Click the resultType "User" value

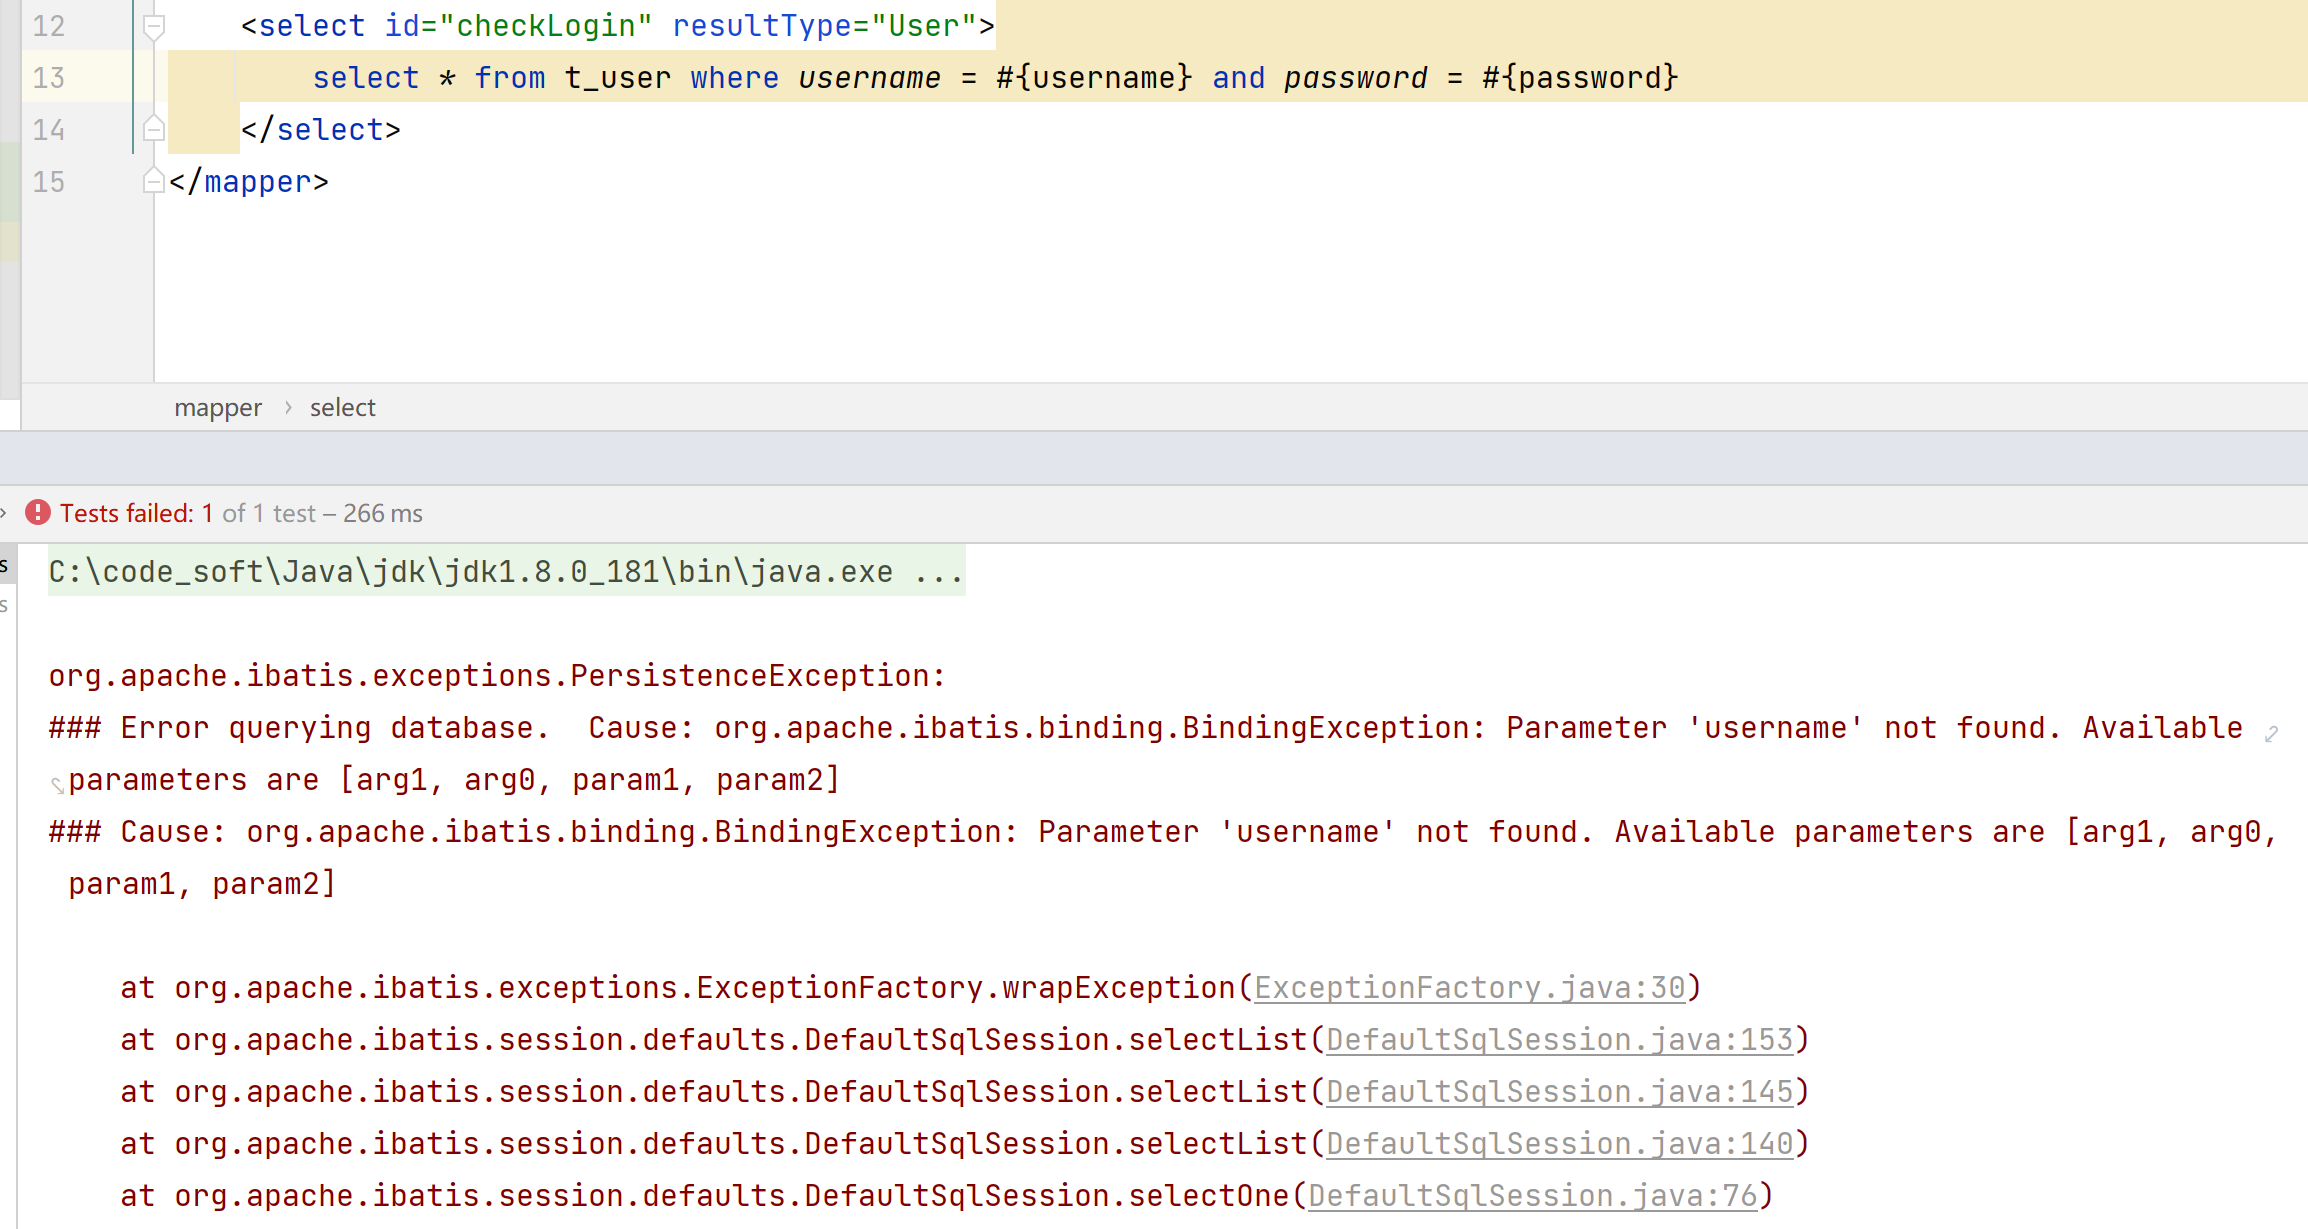point(924,26)
